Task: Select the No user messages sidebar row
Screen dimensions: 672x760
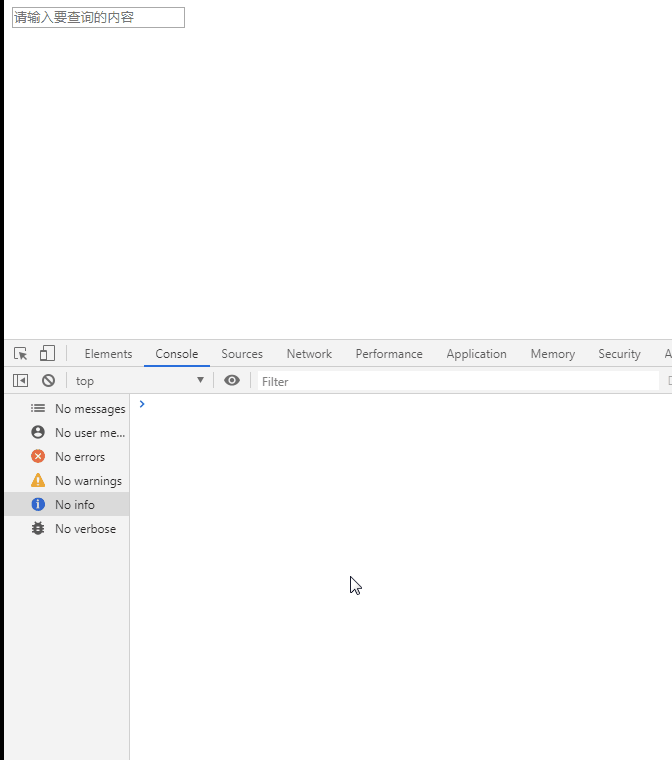Action: tap(67, 432)
